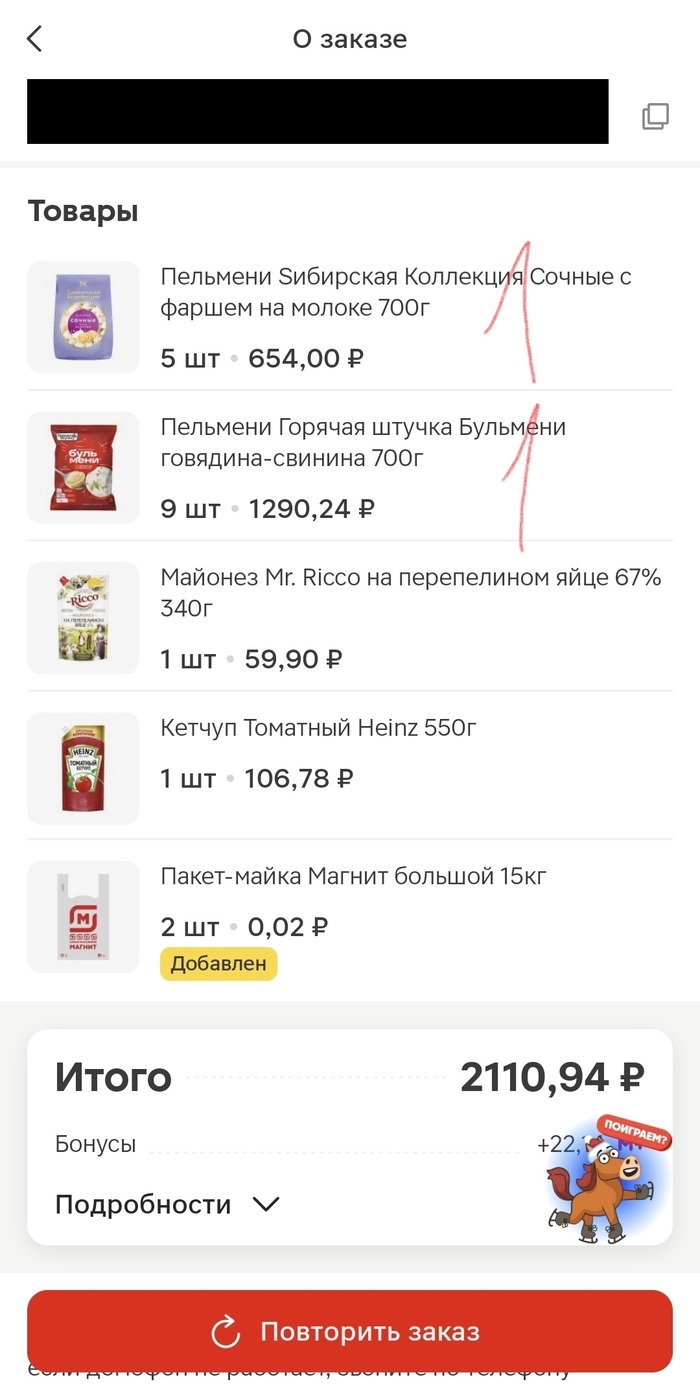Open Пельмени Горячая штучка Бульмени title
Image resolution: width=700 pixels, height=1386 pixels.
point(363,442)
